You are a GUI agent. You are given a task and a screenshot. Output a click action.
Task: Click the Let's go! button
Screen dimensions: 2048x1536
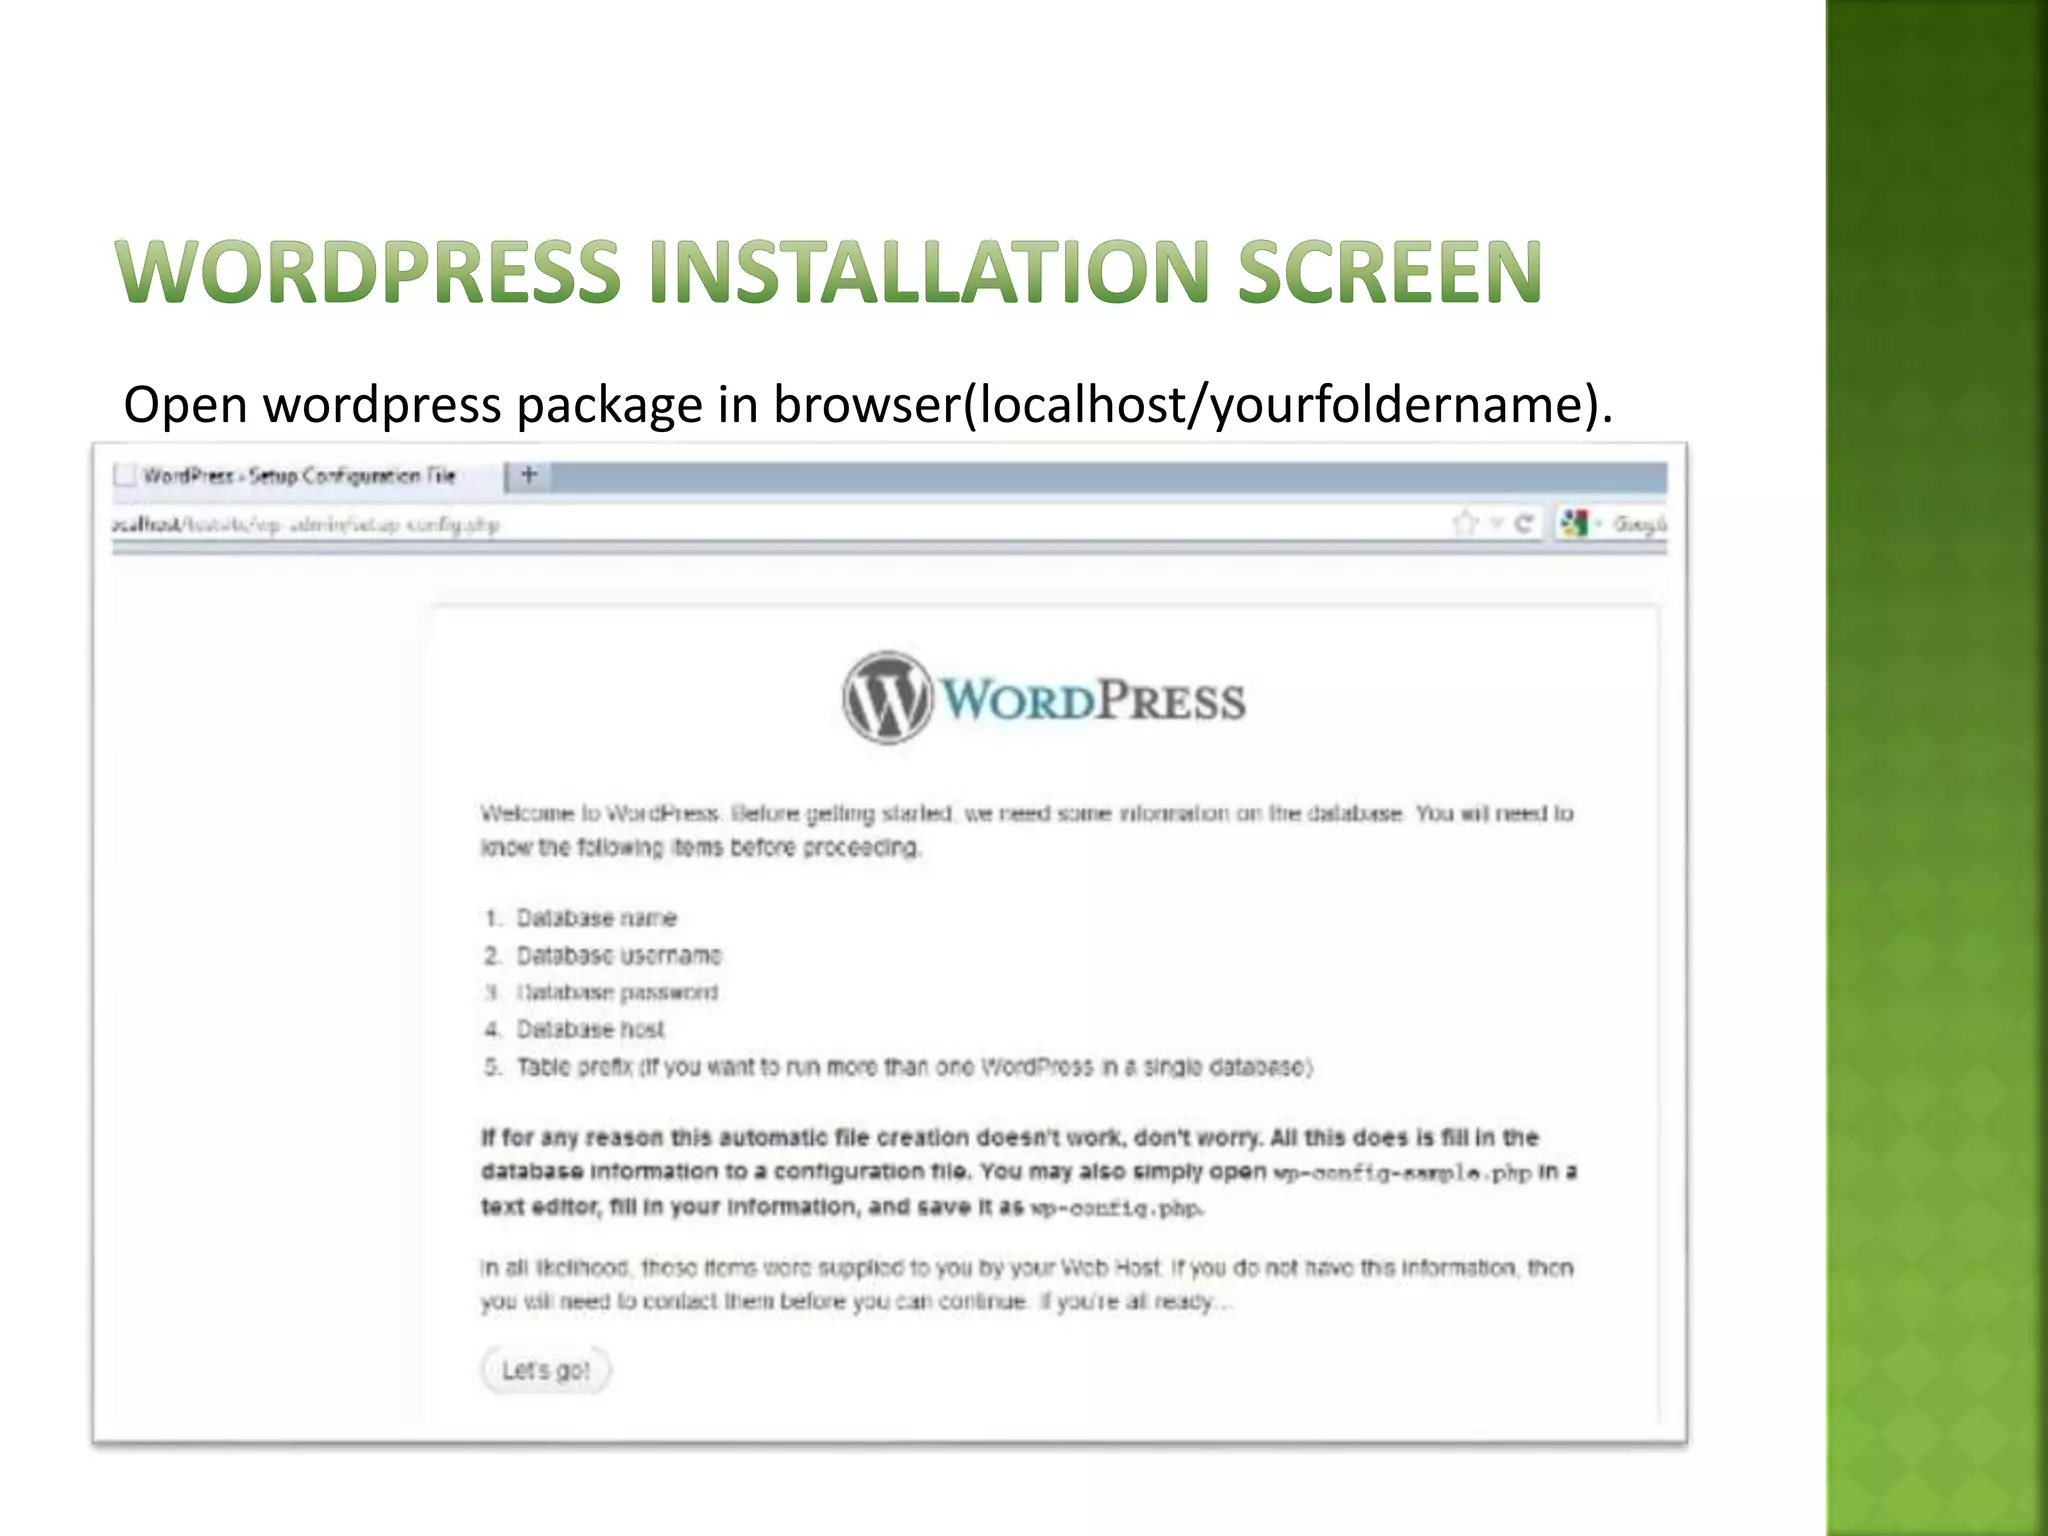coord(545,1370)
